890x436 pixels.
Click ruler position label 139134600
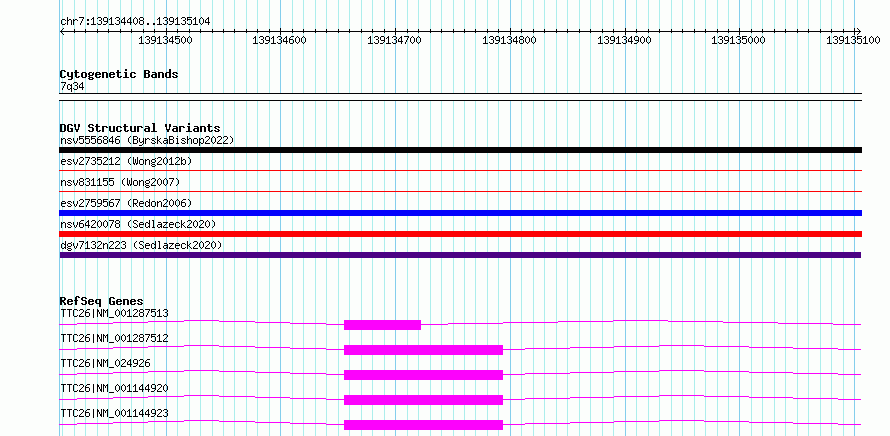click(x=280, y=40)
